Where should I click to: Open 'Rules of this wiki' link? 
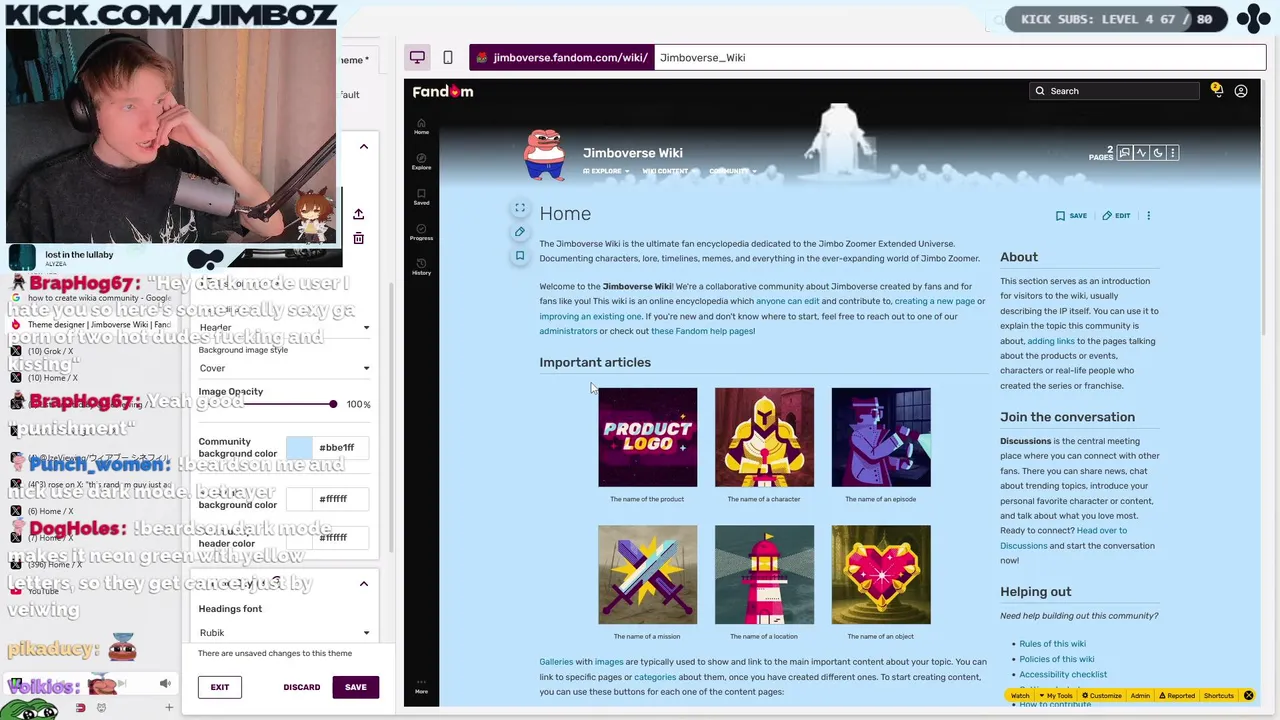(1052, 644)
